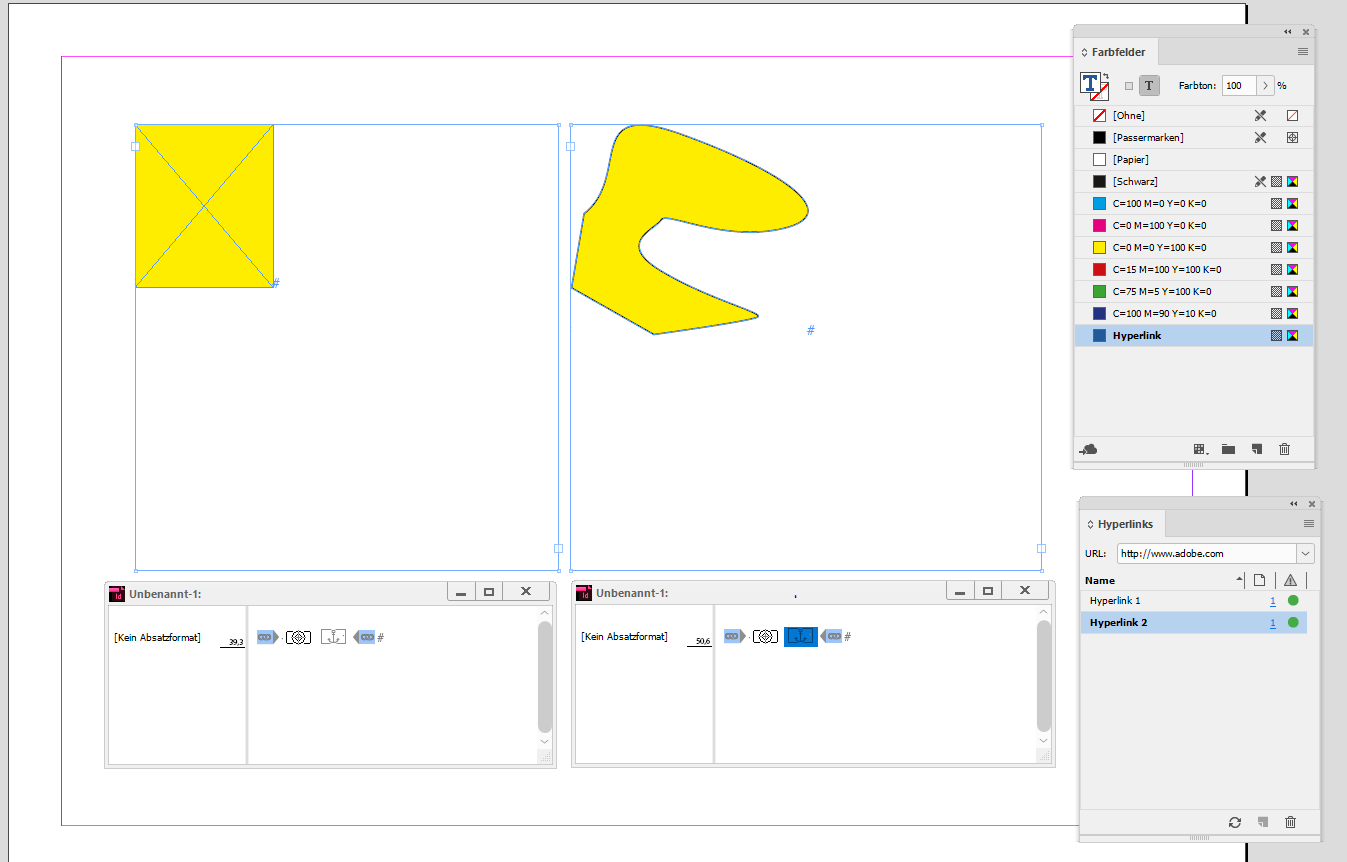The width and height of the screenshot is (1347, 862).
Task: Select the [Schwarz] swatch
Action: click(x=1194, y=181)
